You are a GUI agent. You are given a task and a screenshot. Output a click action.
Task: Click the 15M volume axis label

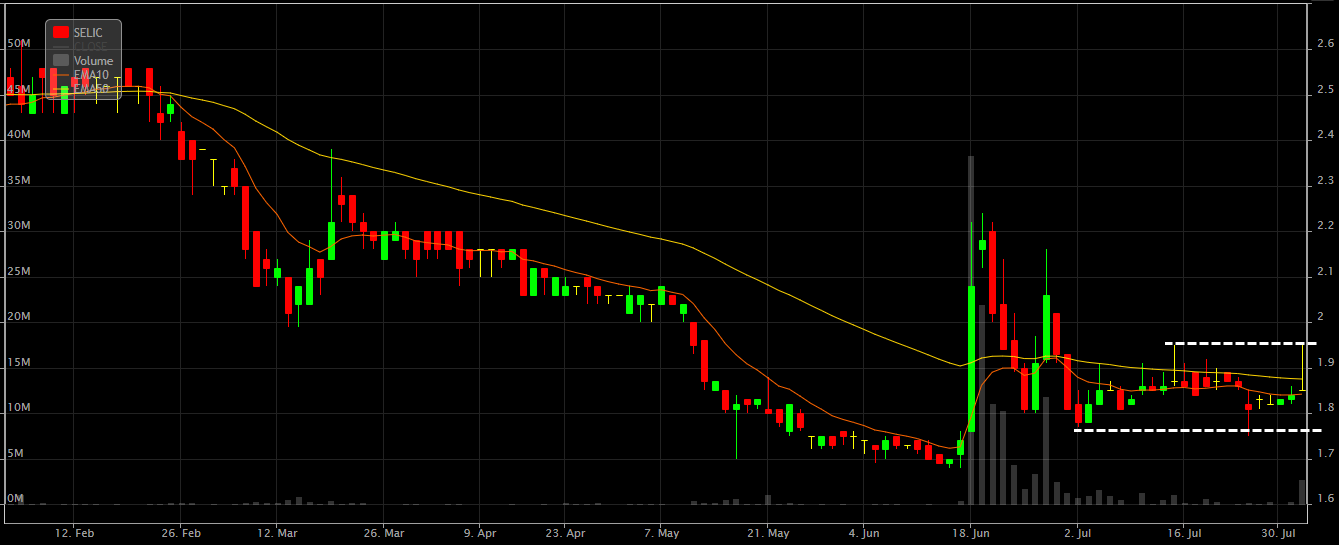(18, 362)
